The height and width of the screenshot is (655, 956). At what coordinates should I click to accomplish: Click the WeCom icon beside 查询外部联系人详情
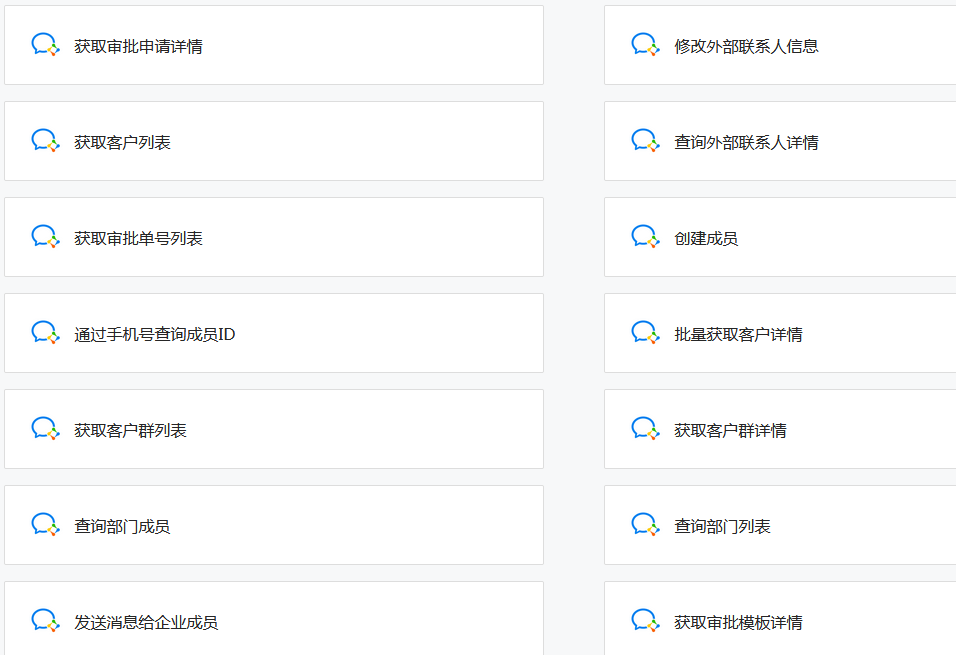(646, 141)
